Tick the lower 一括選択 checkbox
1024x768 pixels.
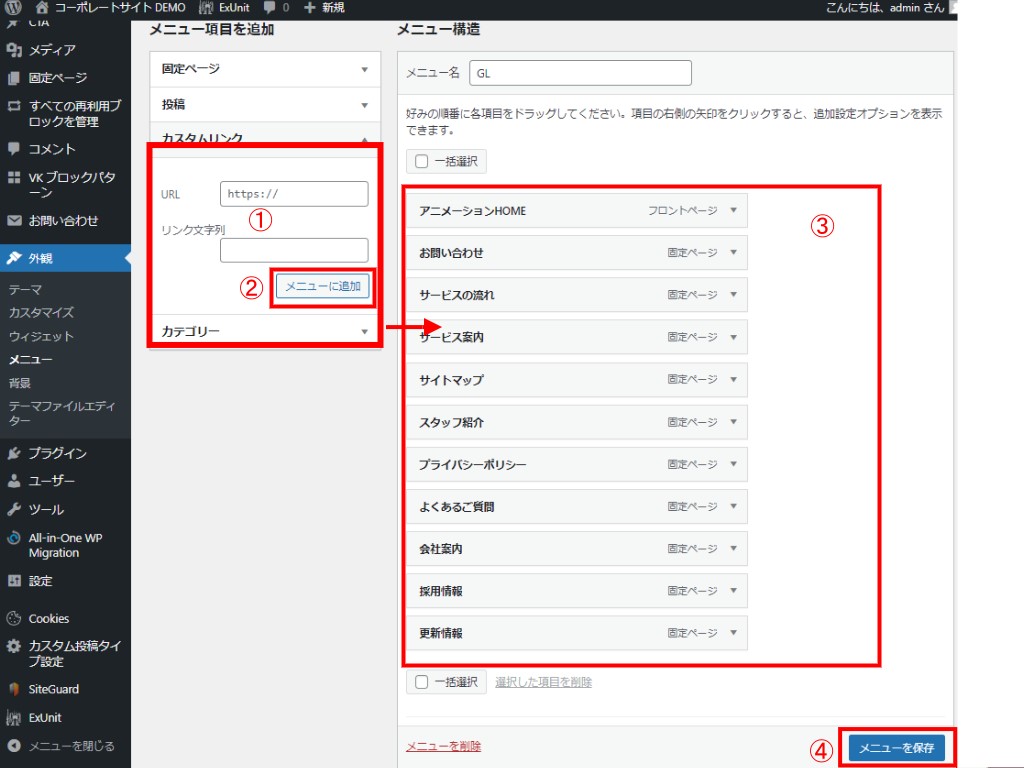(x=421, y=682)
